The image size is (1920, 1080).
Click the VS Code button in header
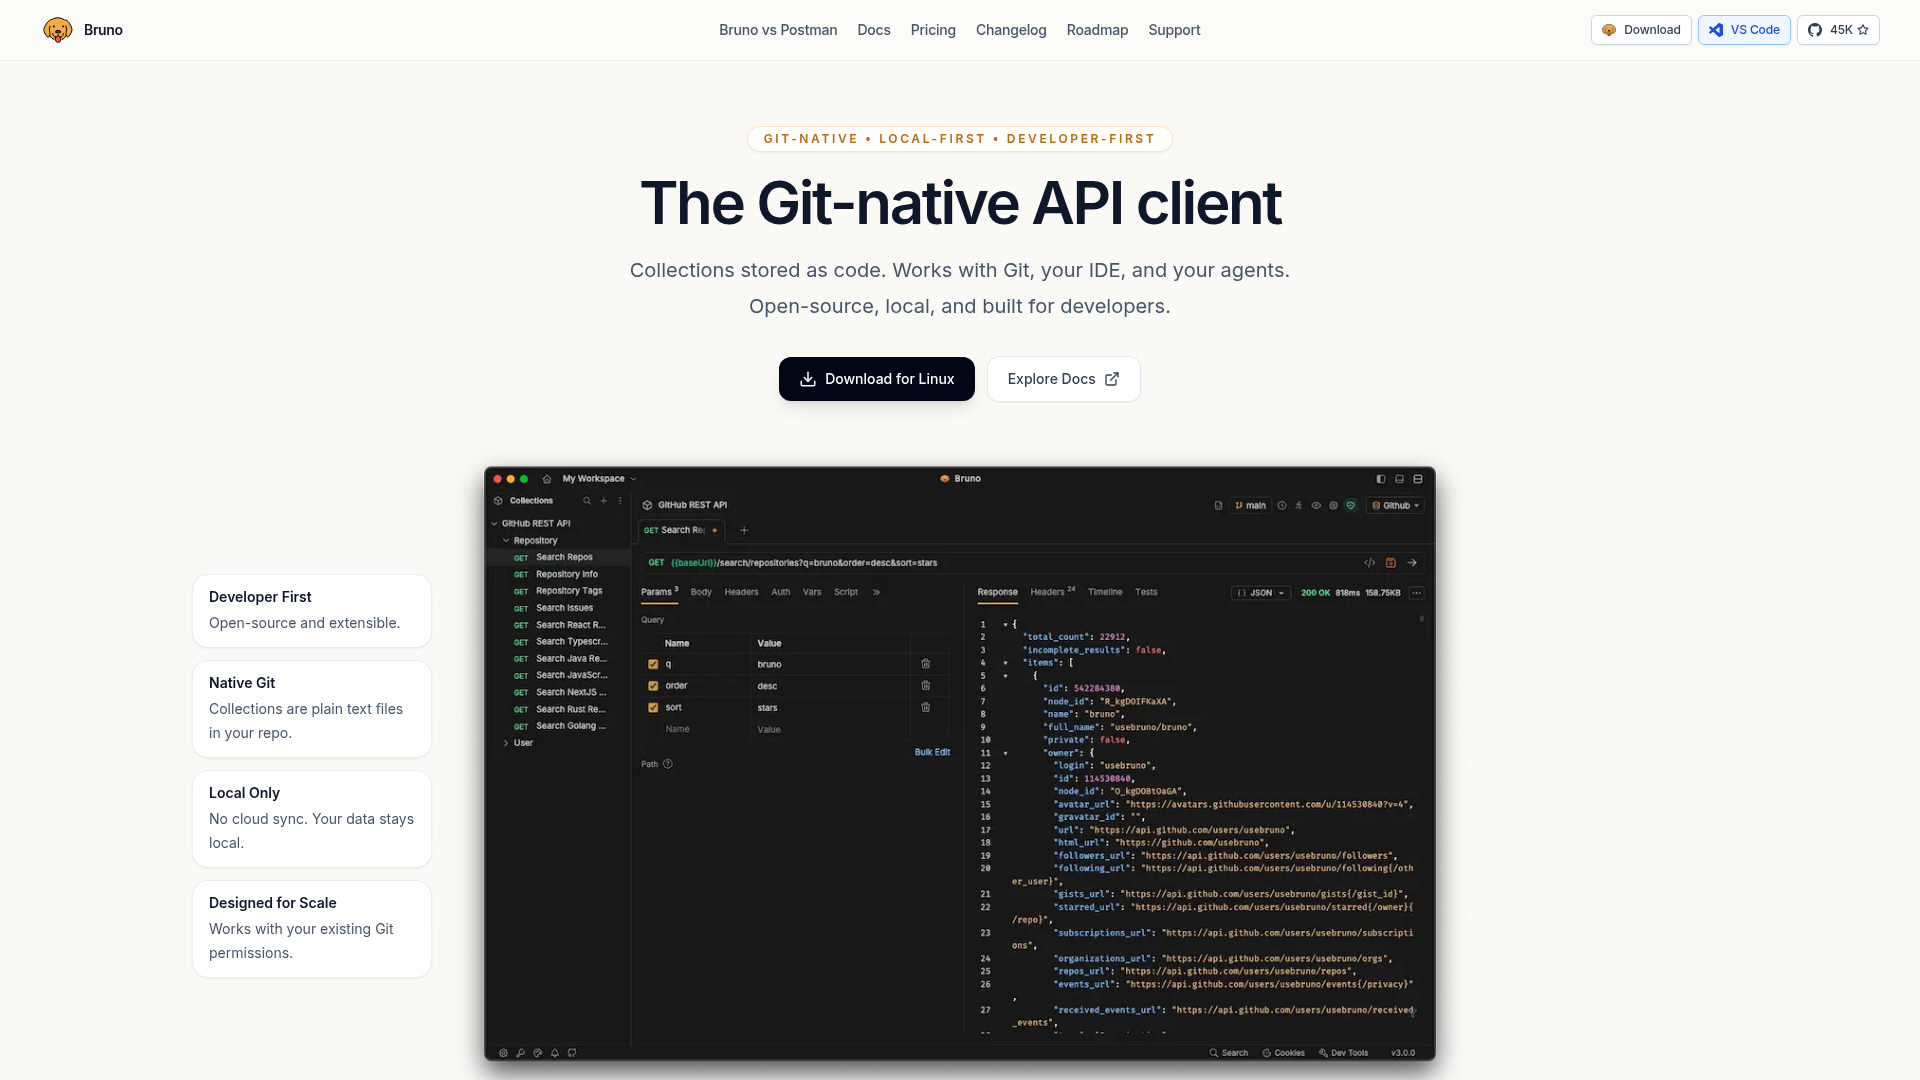click(1744, 30)
